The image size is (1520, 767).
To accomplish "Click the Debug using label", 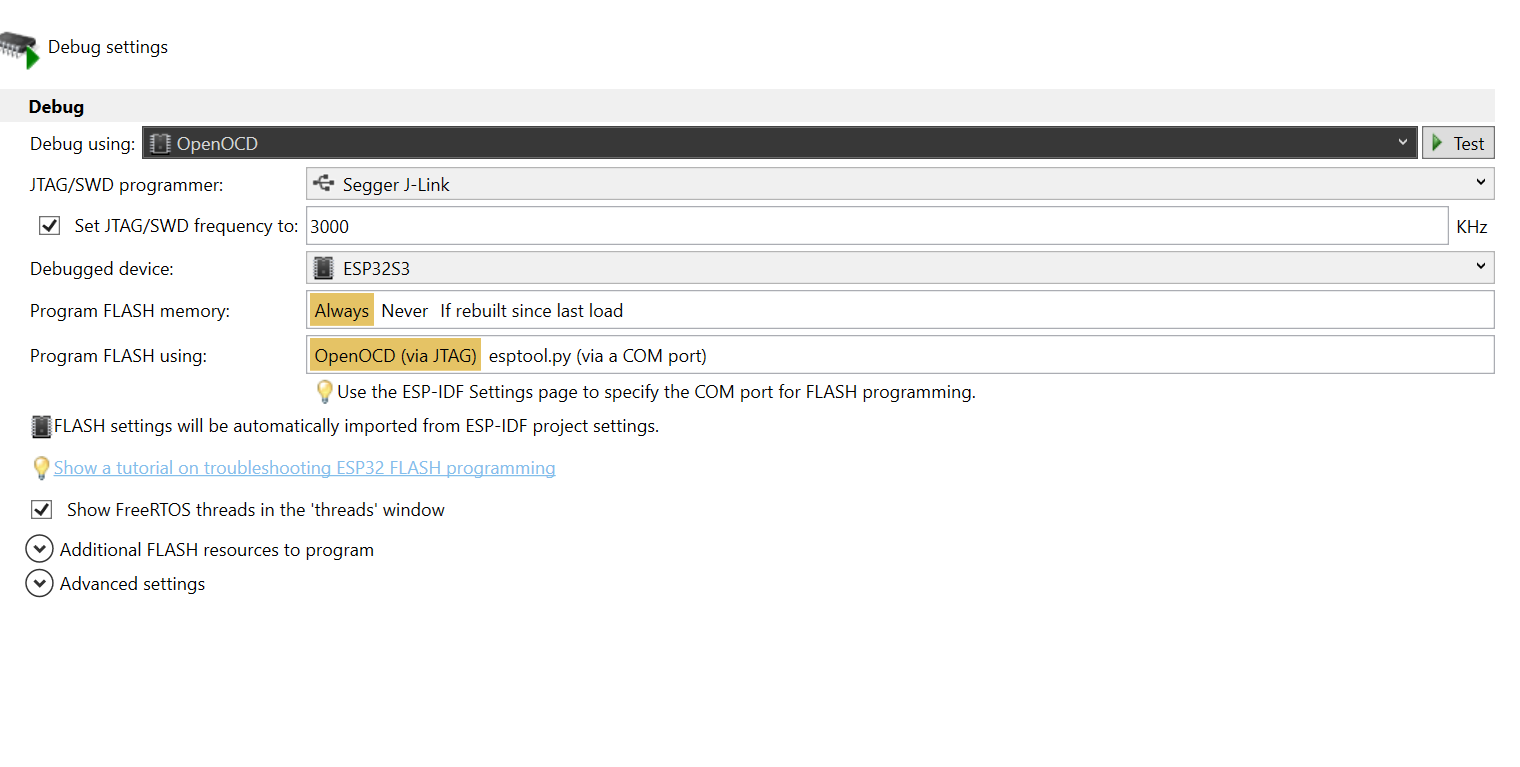I will 82,144.
